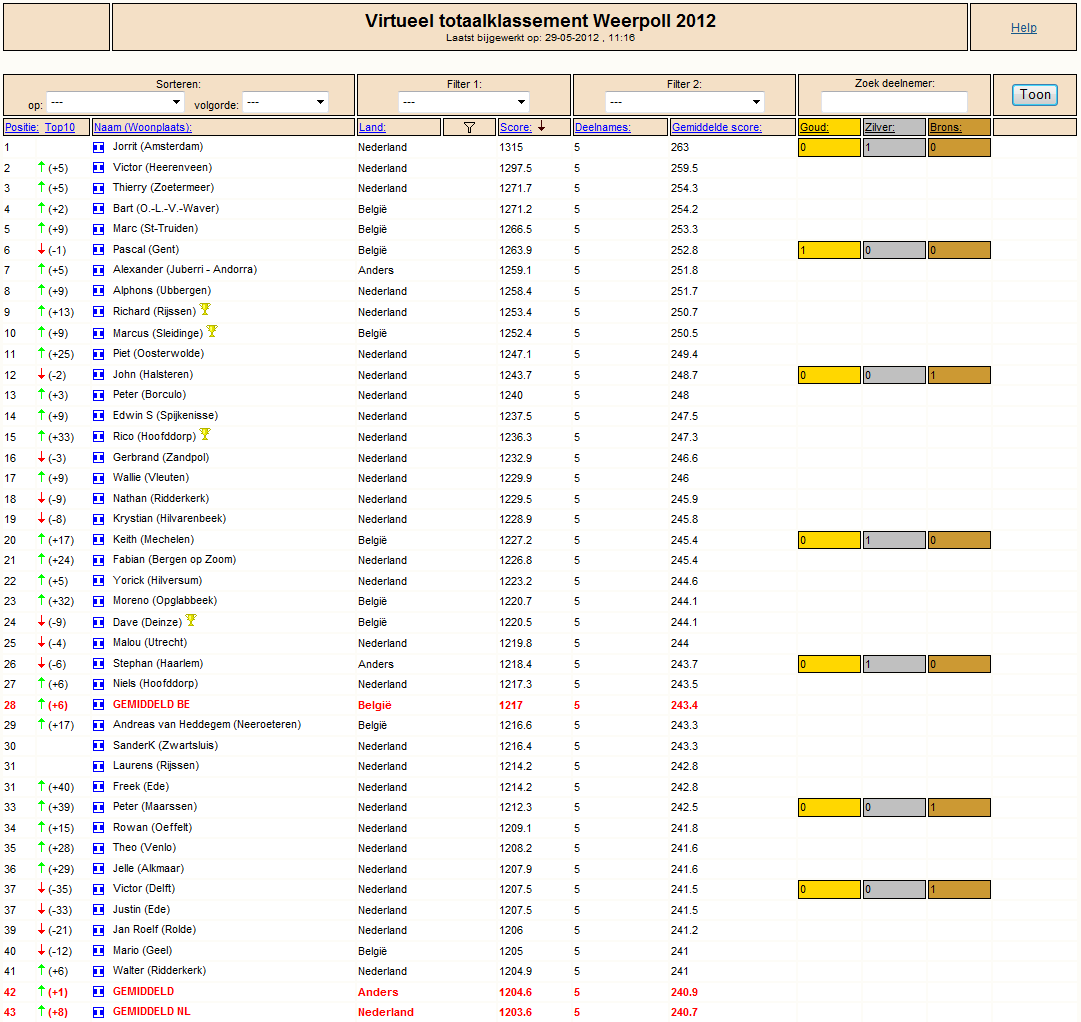The width and height of the screenshot is (1081, 1022).
Task: Click the trophy icon next to Dave (Deinze)
Action: [191, 620]
